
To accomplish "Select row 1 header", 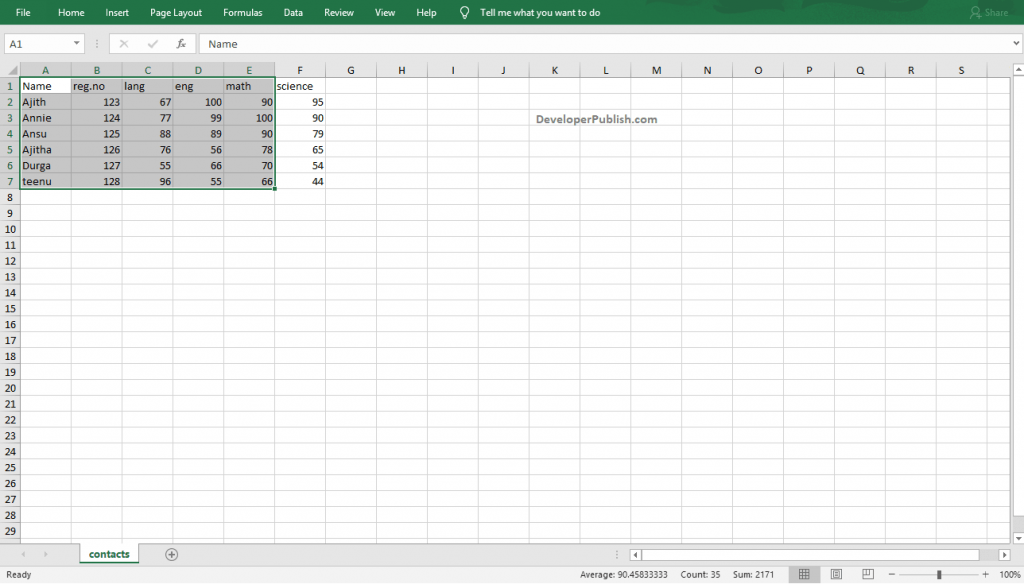I will pos(10,86).
